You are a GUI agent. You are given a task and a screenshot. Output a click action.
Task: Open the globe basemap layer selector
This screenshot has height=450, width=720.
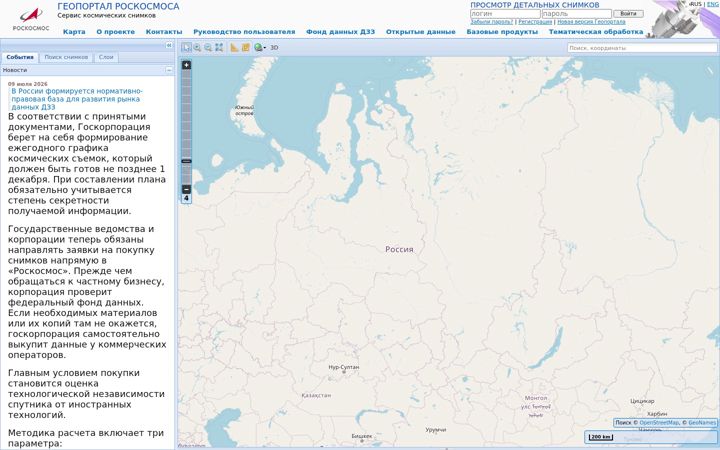(x=260, y=47)
